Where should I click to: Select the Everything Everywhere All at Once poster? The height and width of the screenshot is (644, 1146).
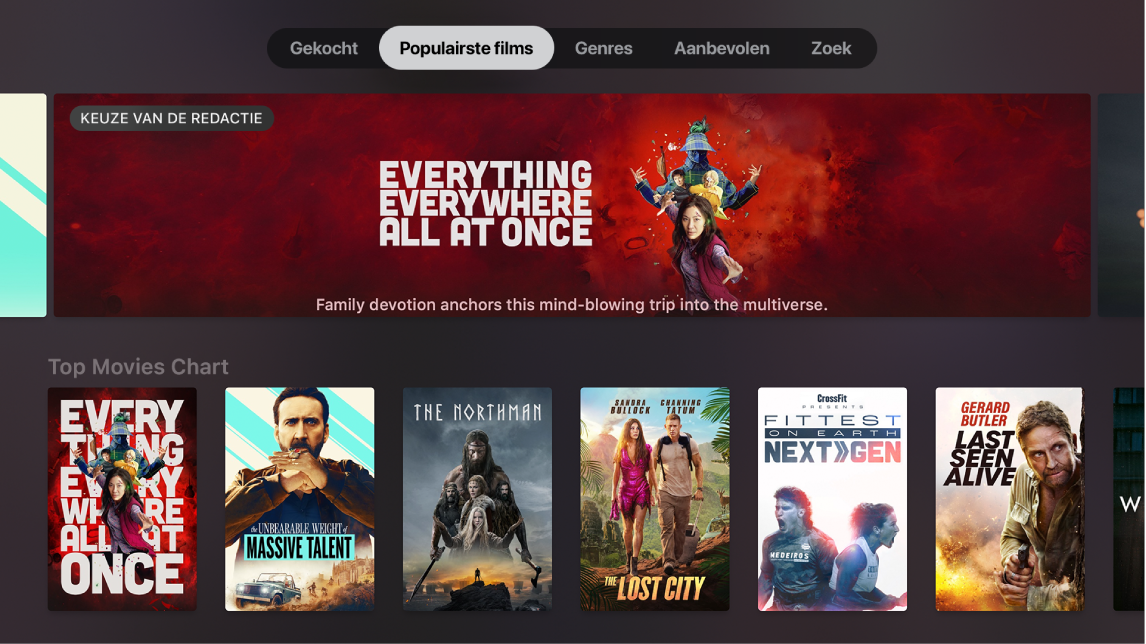tap(122, 499)
